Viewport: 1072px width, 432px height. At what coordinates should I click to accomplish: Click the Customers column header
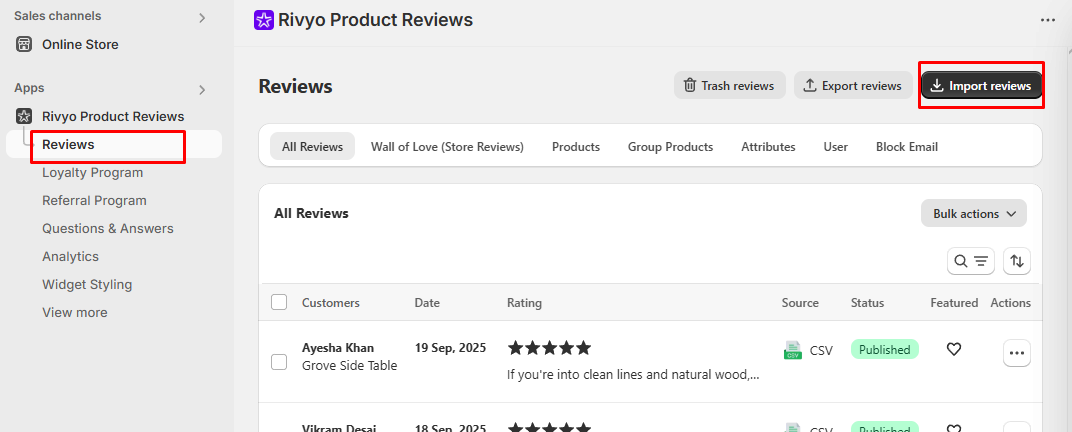(331, 302)
